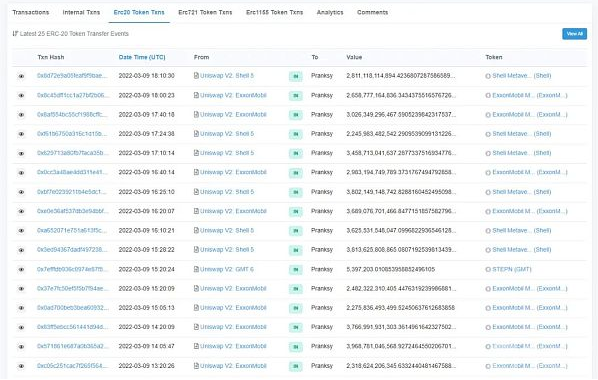Open the txn hash link dated 18:00:23

72,95
